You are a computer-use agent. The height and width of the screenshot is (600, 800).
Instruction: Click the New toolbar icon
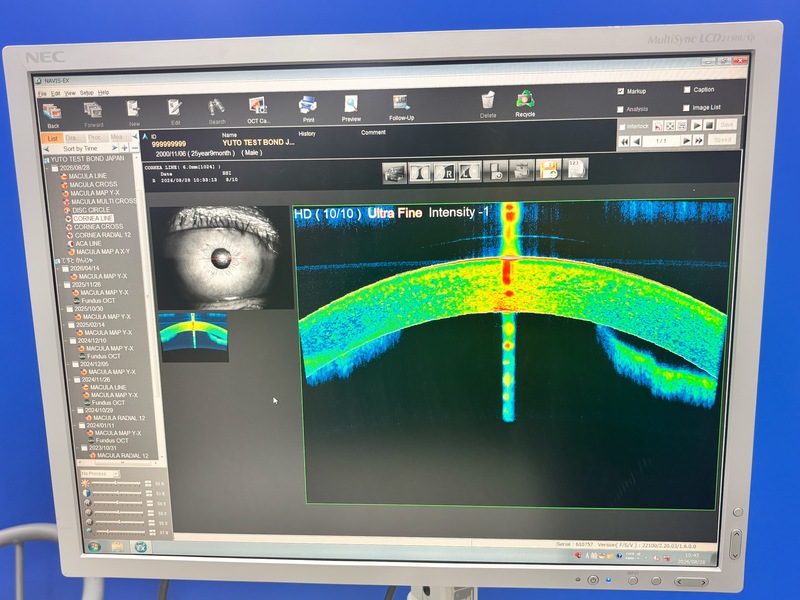tap(133, 109)
